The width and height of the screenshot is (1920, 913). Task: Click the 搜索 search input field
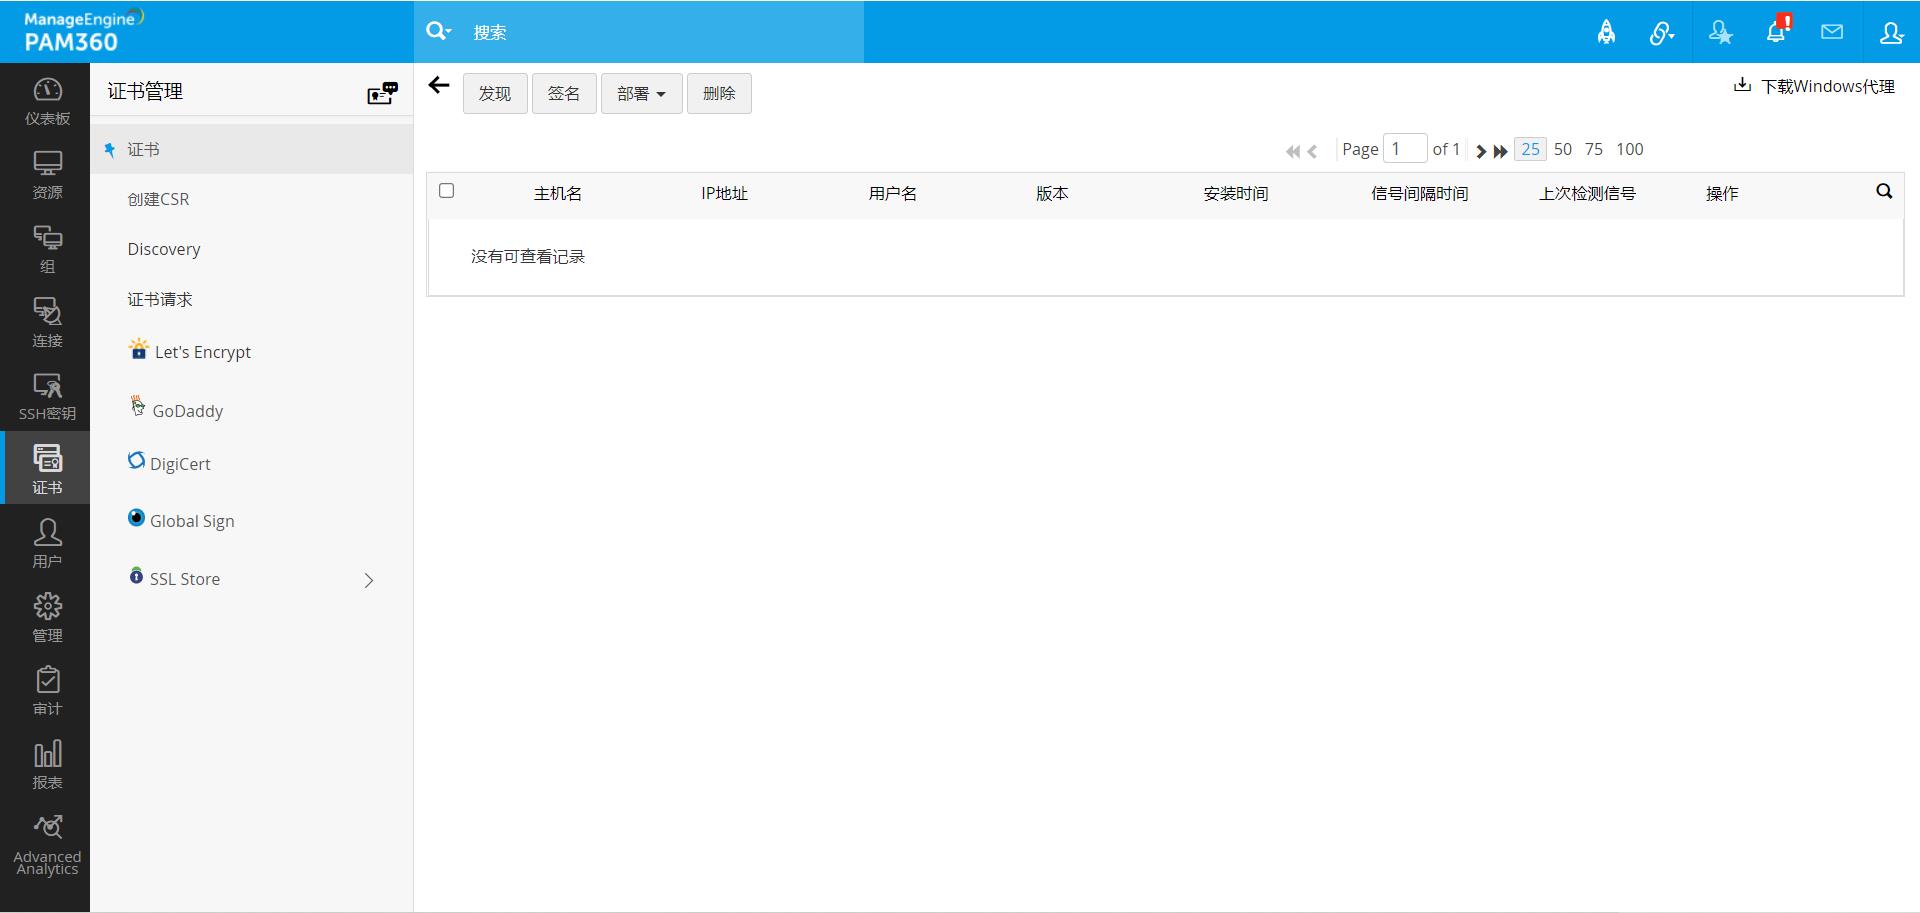[x=664, y=32]
